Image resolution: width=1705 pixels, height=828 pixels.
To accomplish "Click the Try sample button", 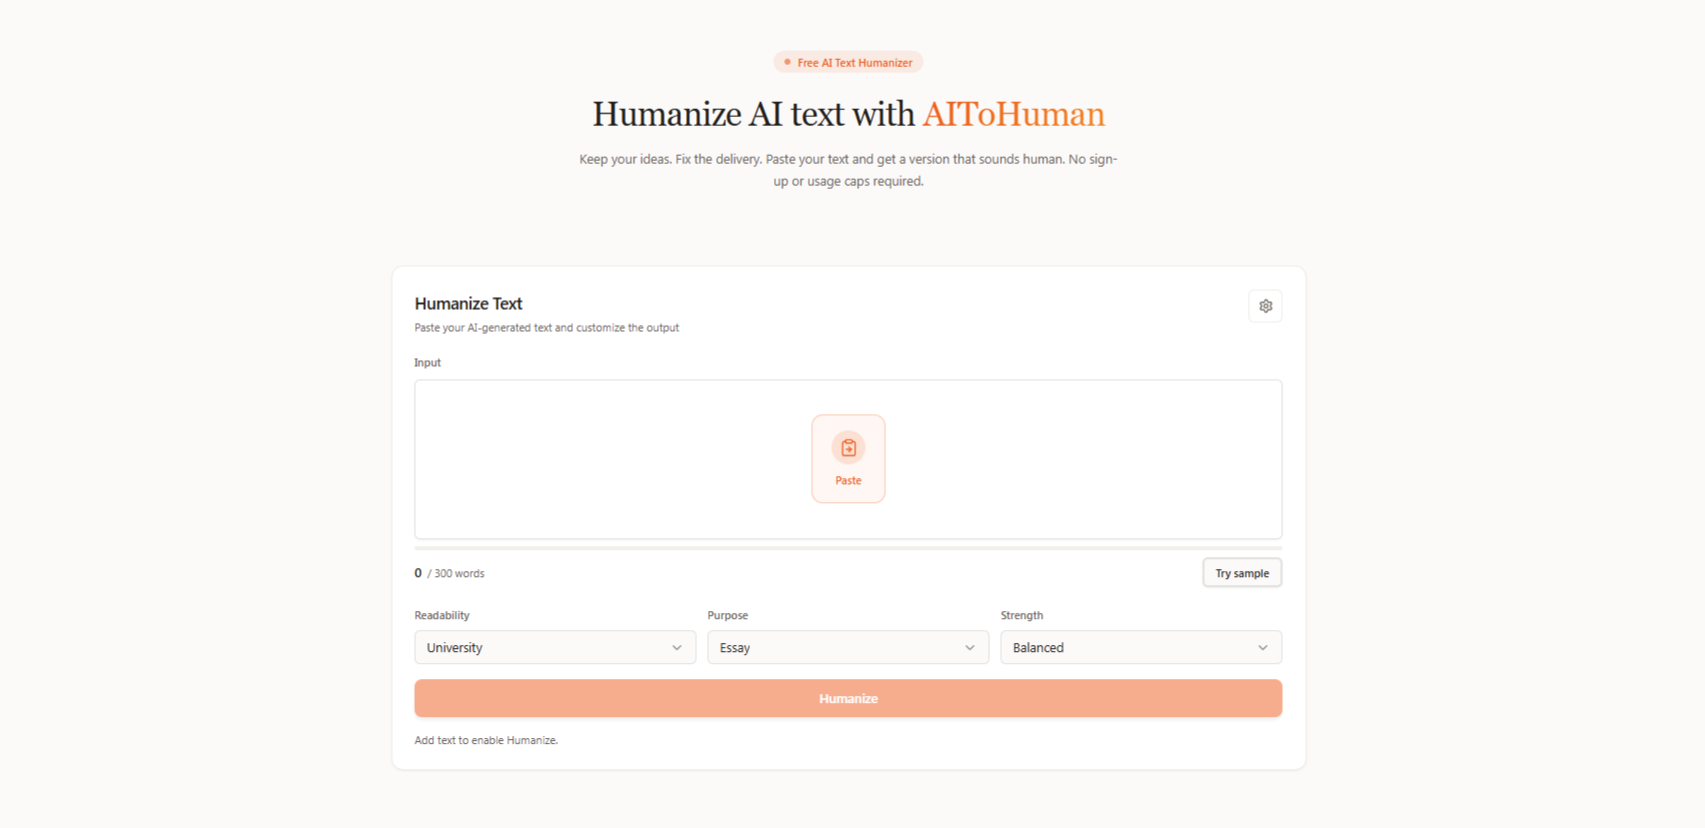I will coord(1242,573).
